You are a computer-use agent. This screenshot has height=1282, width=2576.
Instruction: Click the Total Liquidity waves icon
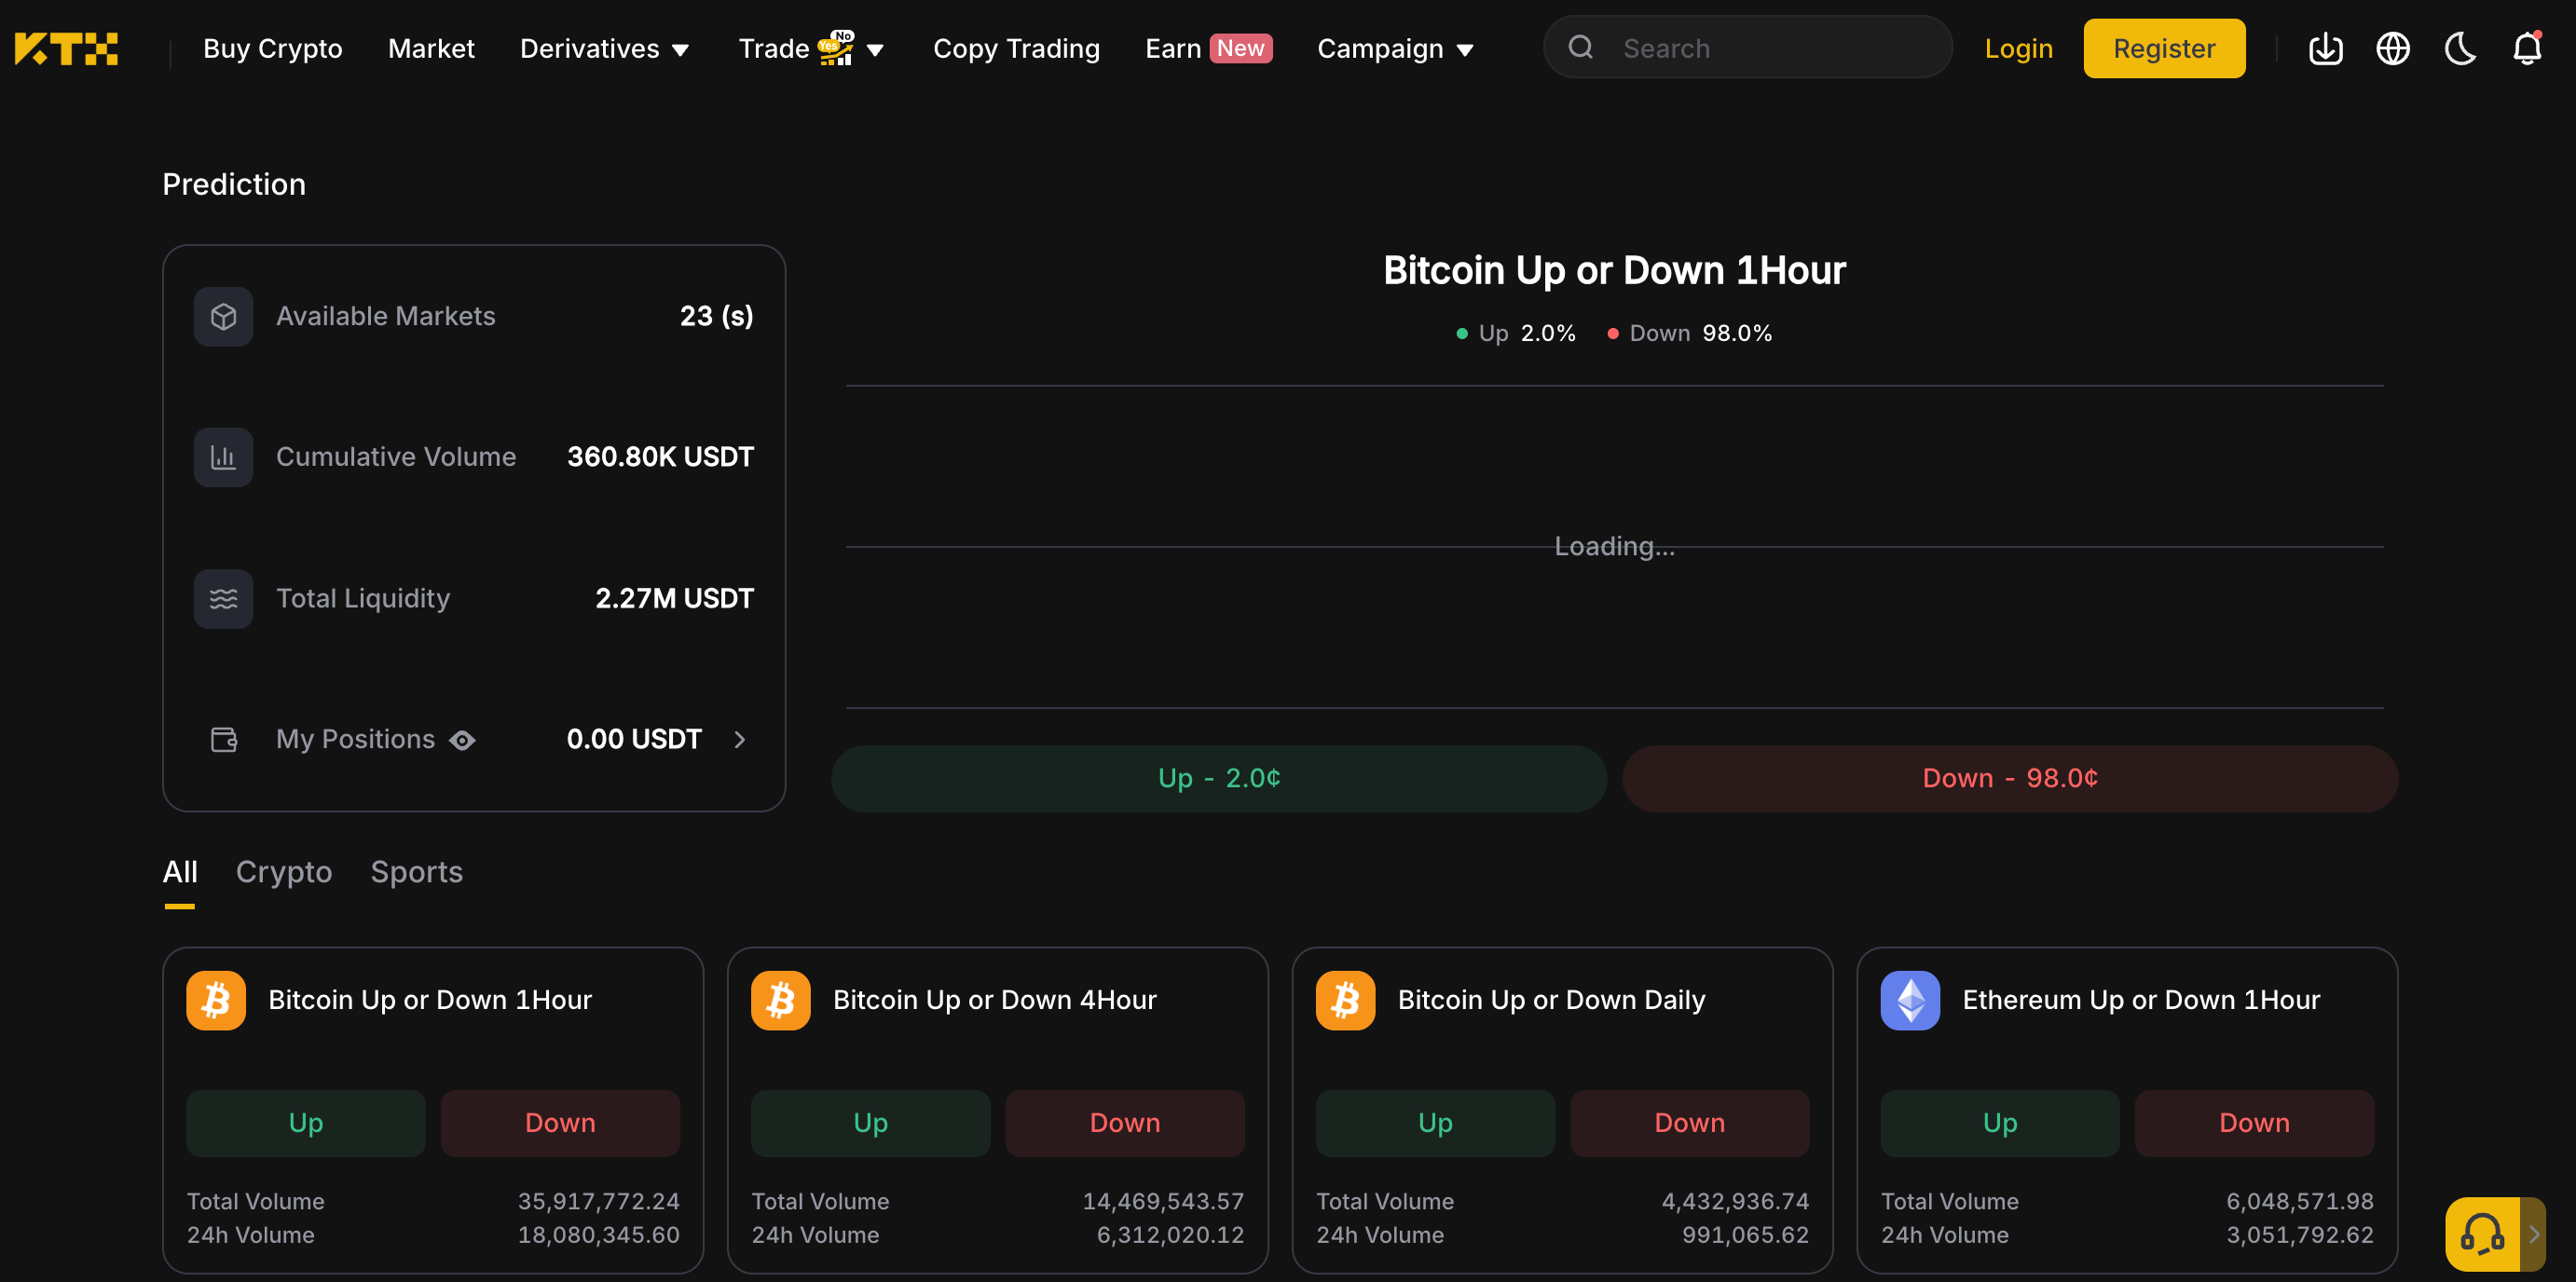pyautogui.click(x=223, y=598)
